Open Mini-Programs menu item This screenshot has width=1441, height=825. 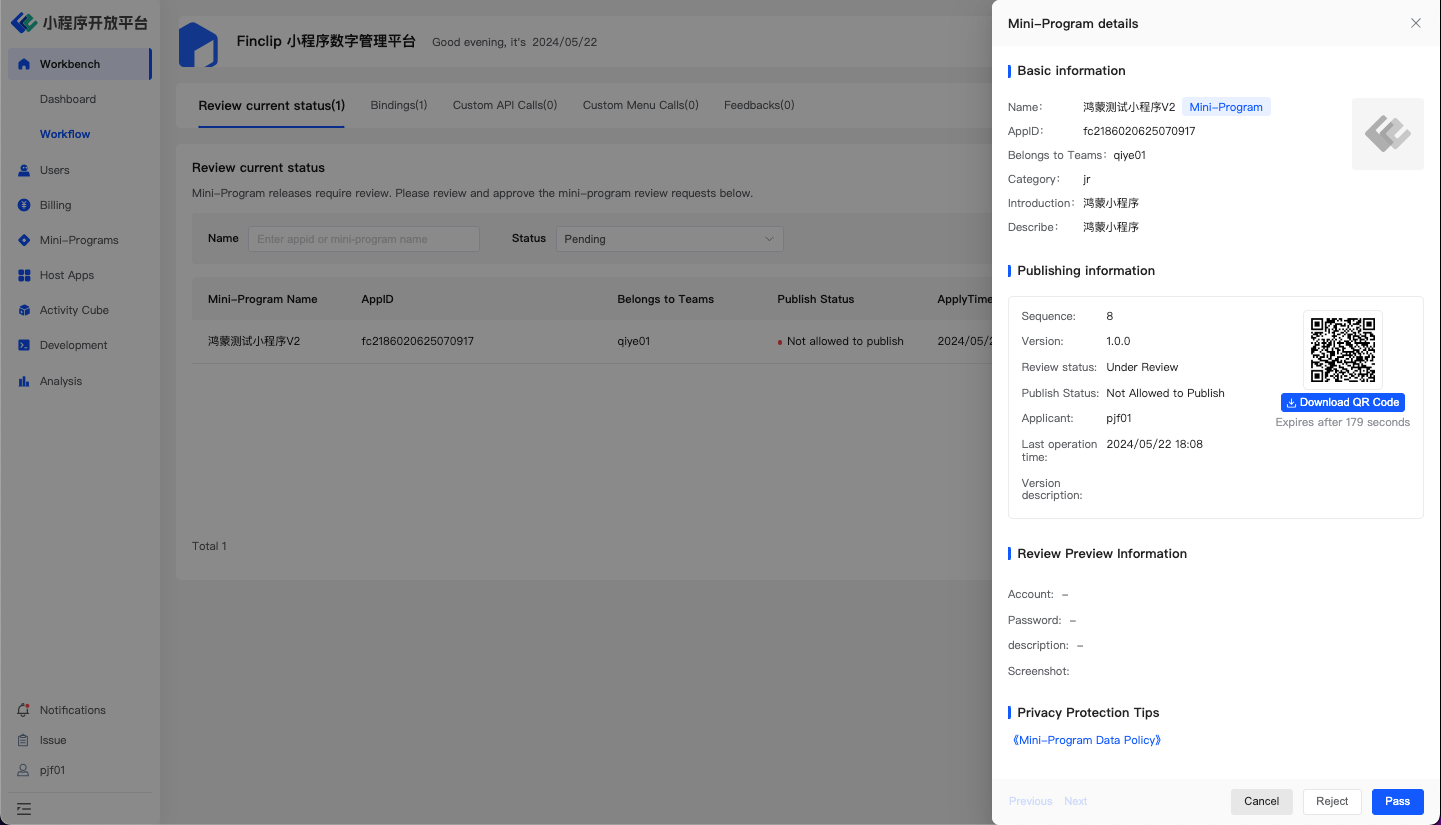(x=80, y=240)
